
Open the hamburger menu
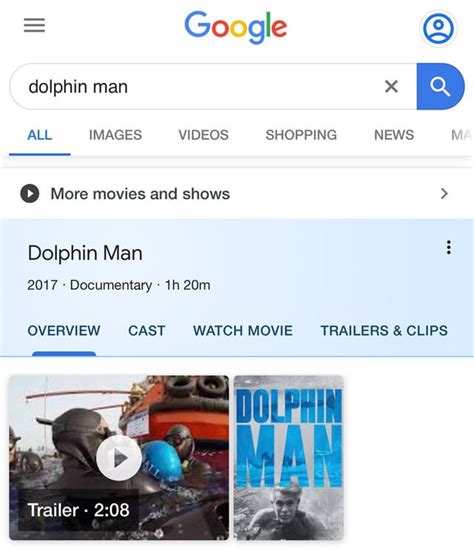tap(34, 25)
